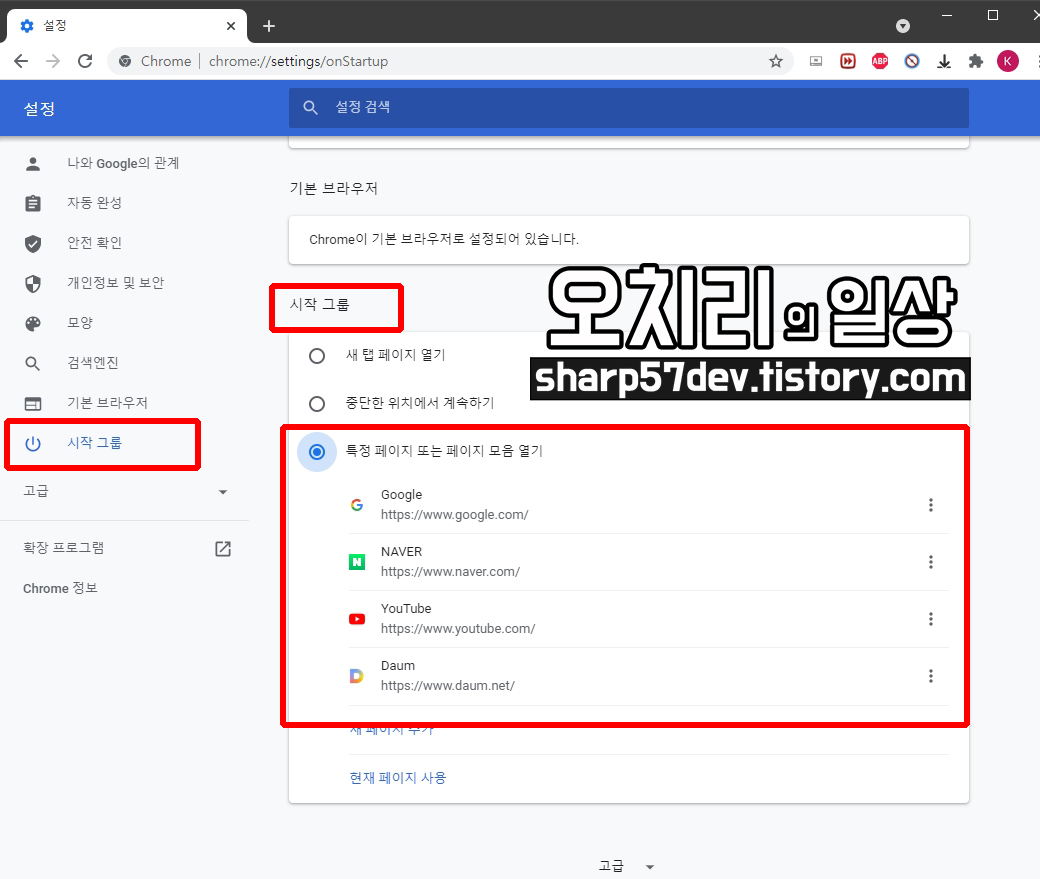Screen dimensions: 1040x879
Task: Select 중단한 위치에서 계속하기 radio option
Action: click(x=317, y=403)
